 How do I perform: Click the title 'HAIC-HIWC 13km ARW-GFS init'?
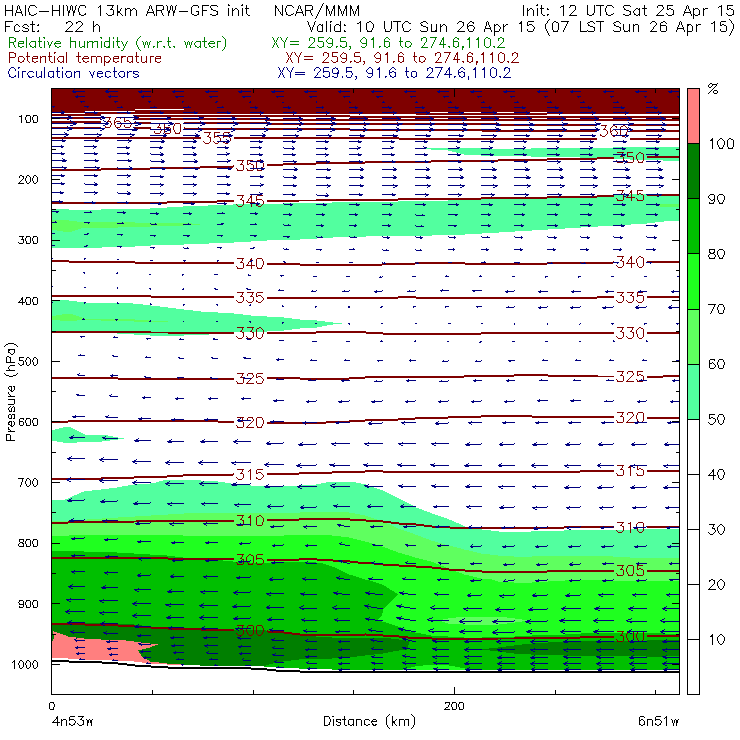(127, 10)
